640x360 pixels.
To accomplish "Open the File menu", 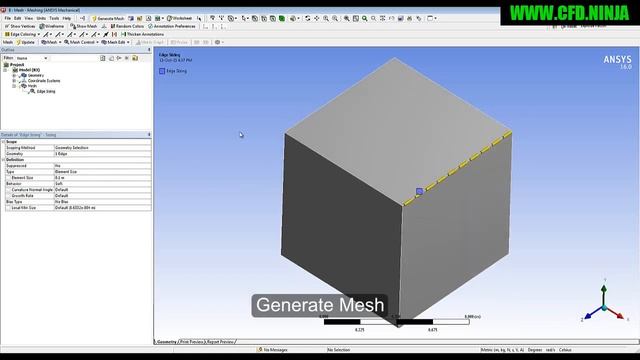I will [x=8, y=18].
